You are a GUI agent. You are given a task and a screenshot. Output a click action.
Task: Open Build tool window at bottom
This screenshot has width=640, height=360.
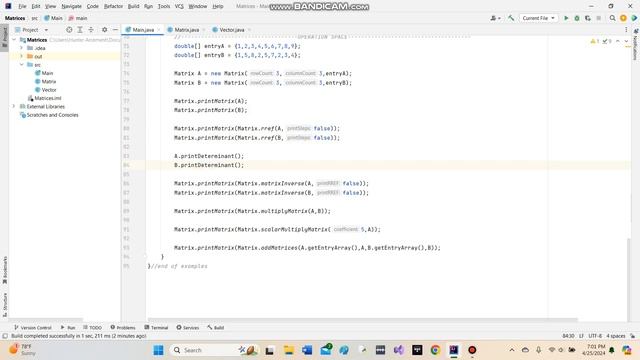click(216, 327)
